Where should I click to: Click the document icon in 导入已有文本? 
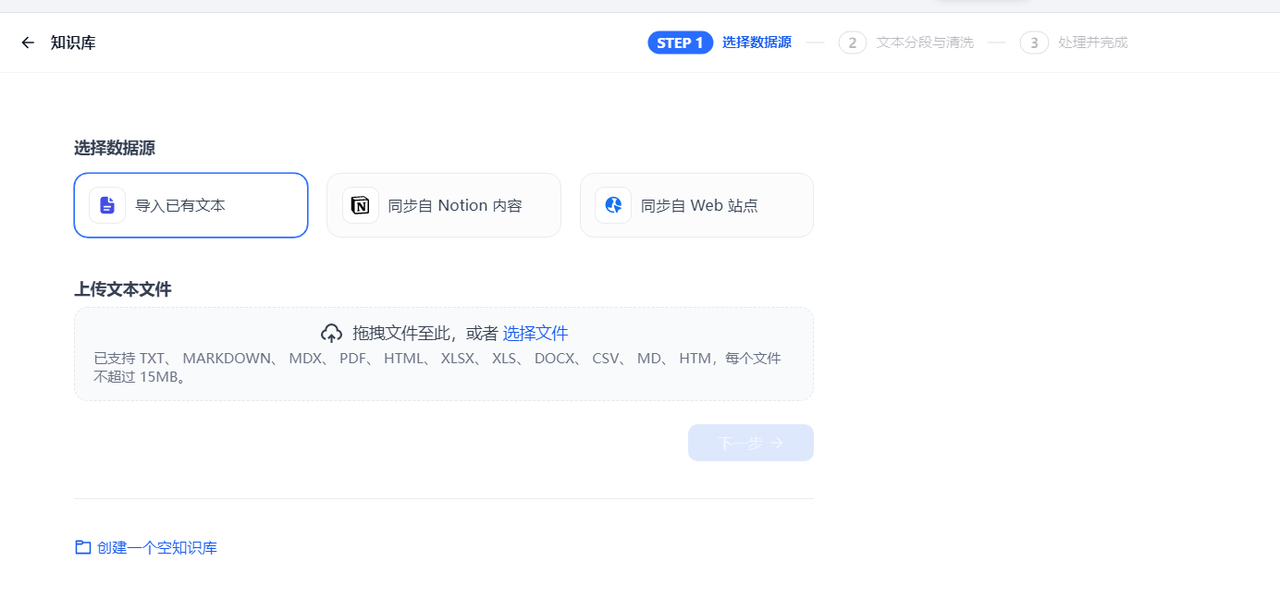tap(107, 206)
